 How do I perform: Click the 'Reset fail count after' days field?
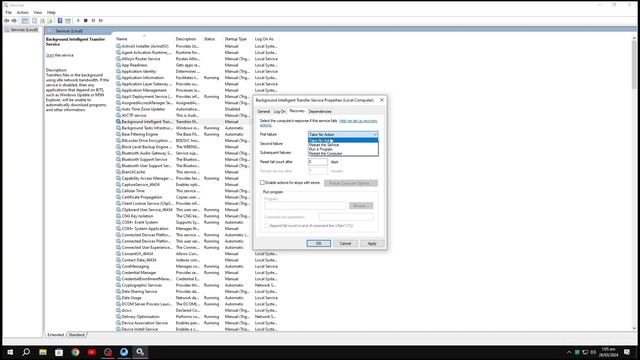[318, 162]
